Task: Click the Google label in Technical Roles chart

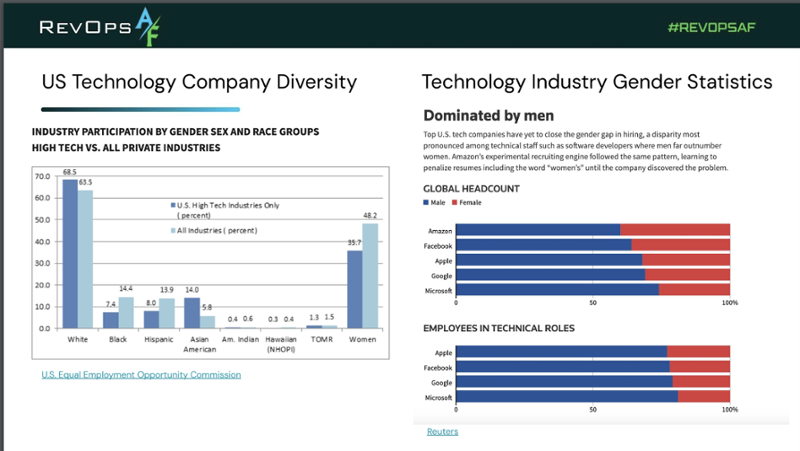Action: (x=441, y=383)
